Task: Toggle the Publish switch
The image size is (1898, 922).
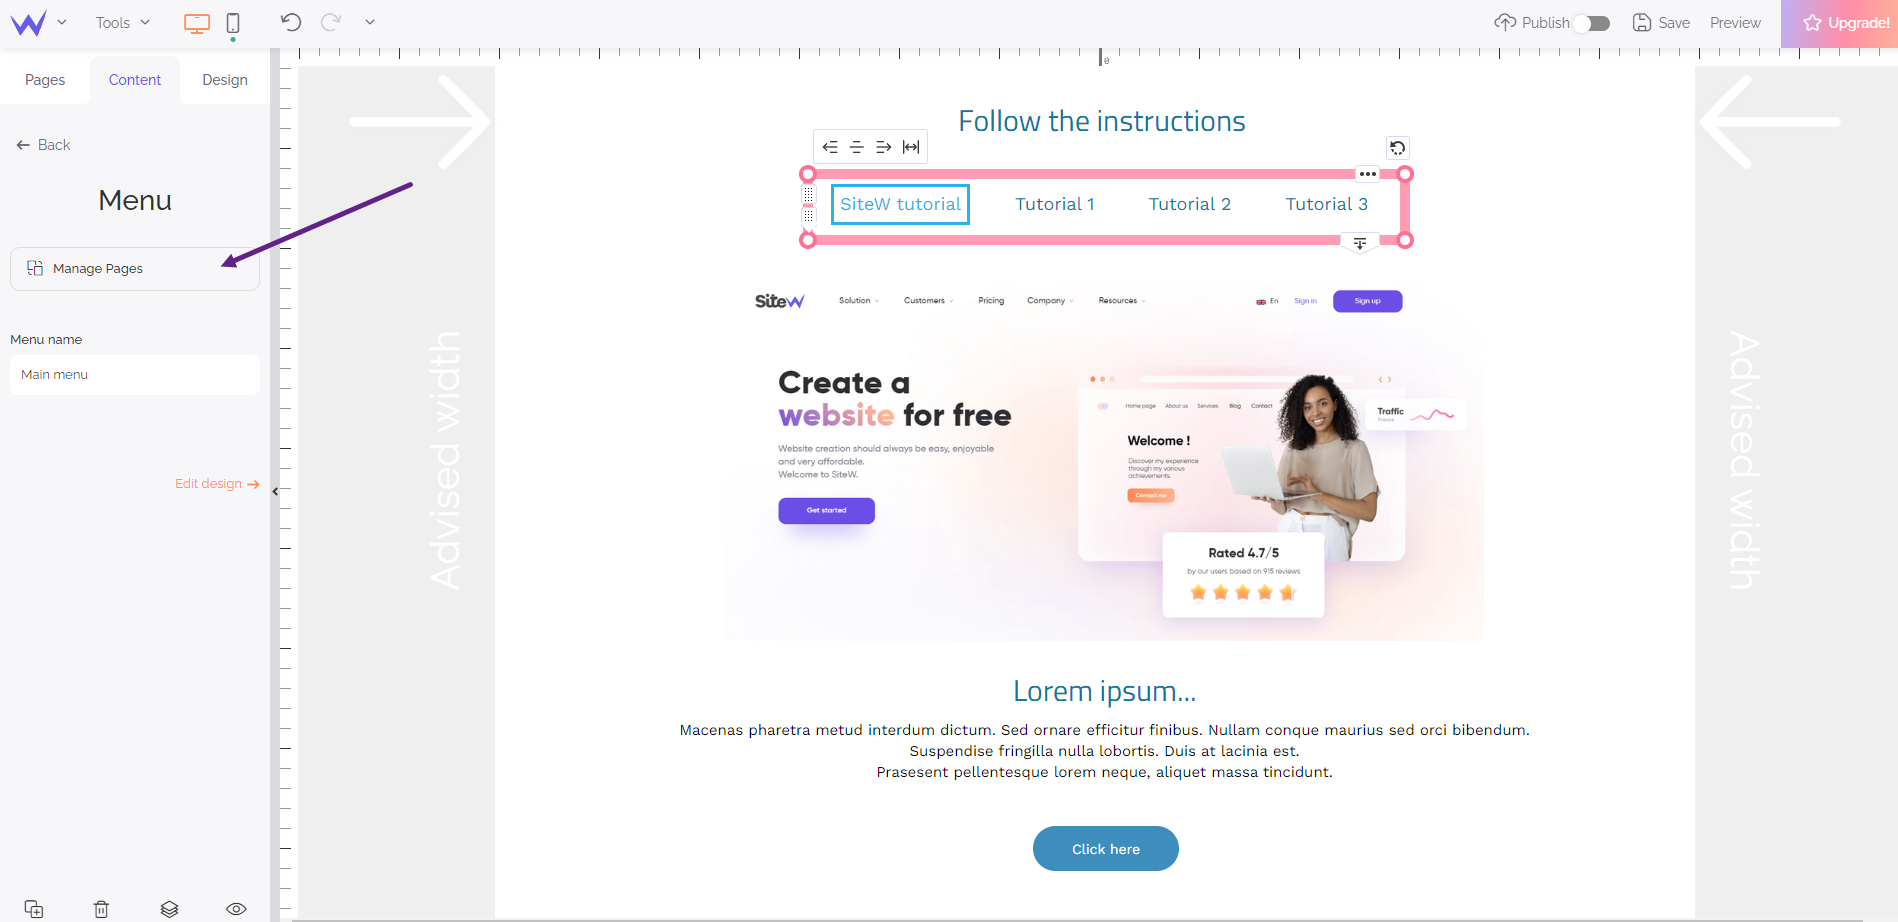Action: pyautogui.click(x=1591, y=23)
